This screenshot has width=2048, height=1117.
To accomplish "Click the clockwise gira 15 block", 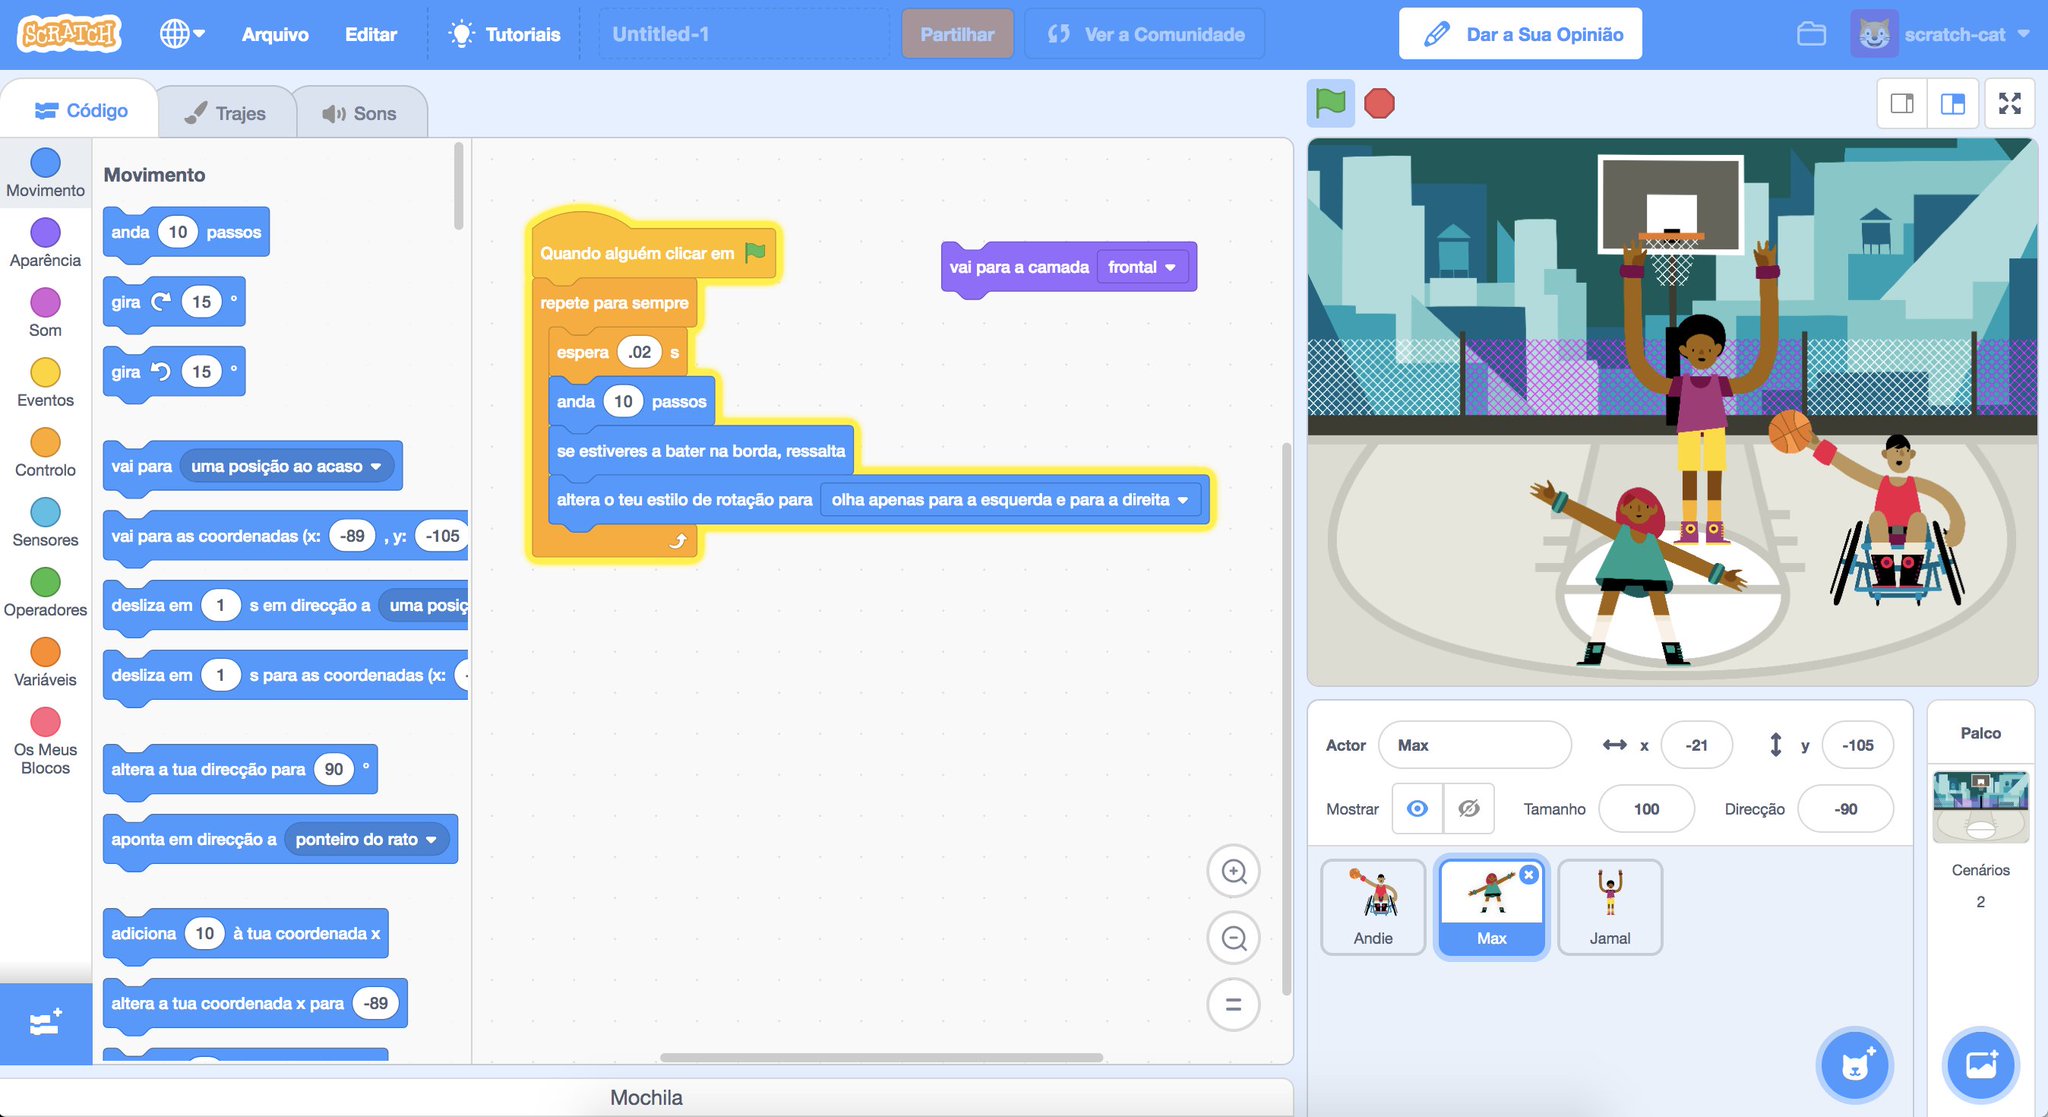I will coord(173,302).
